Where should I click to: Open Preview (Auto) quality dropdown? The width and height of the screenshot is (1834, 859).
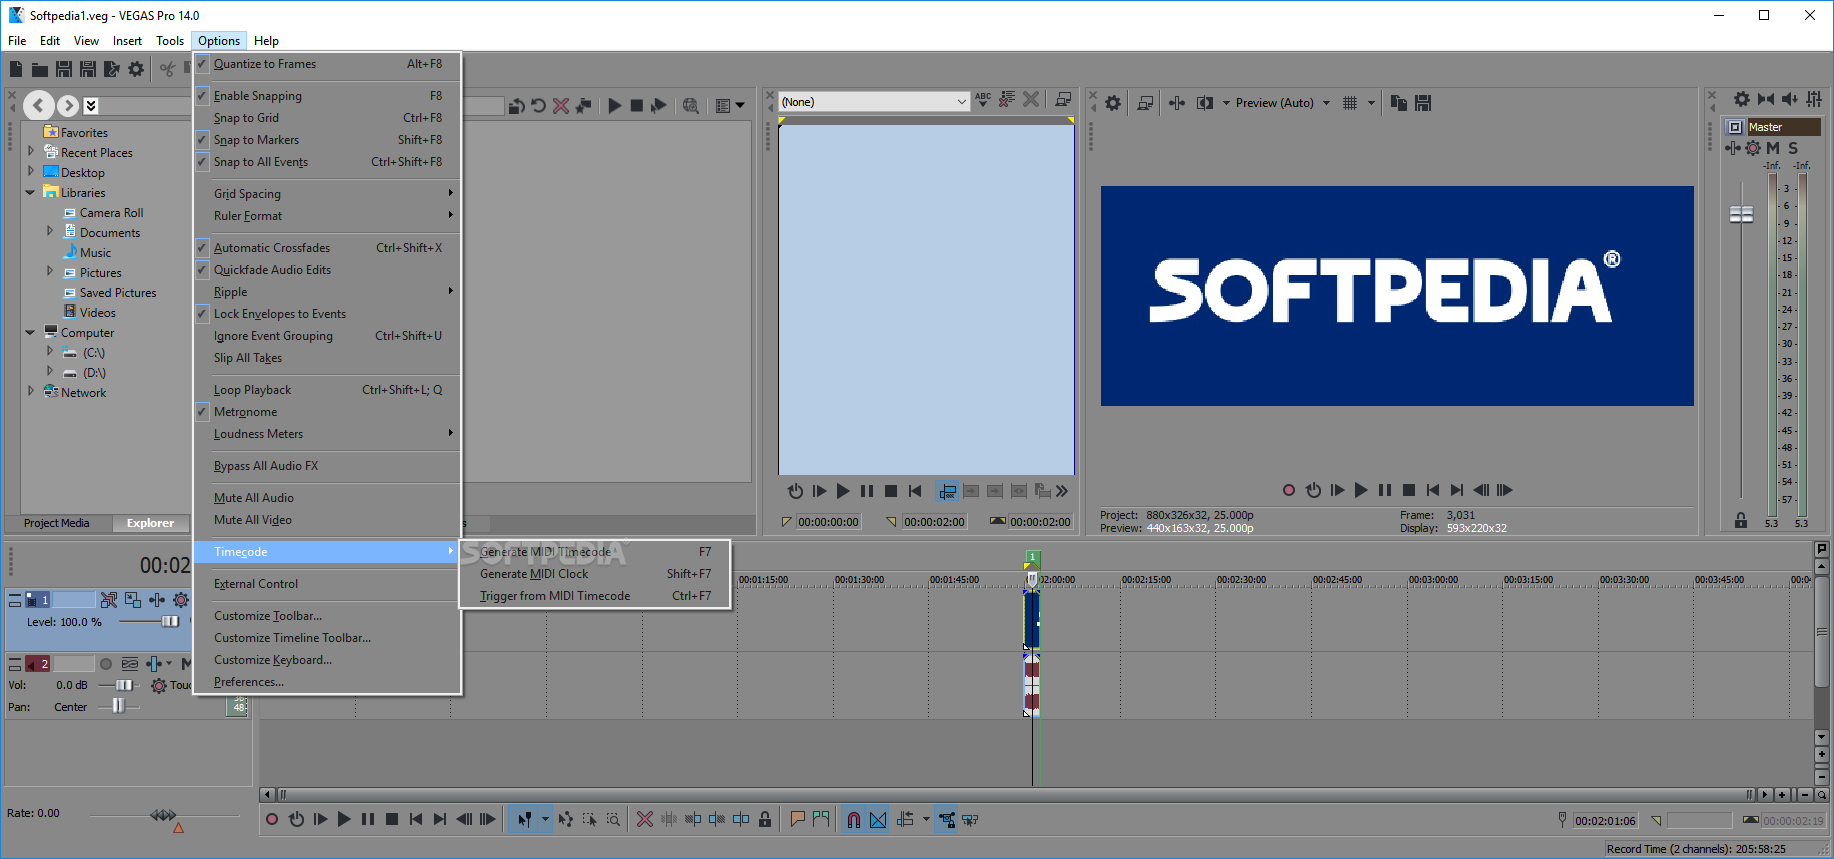click(x=1283, y=103)
